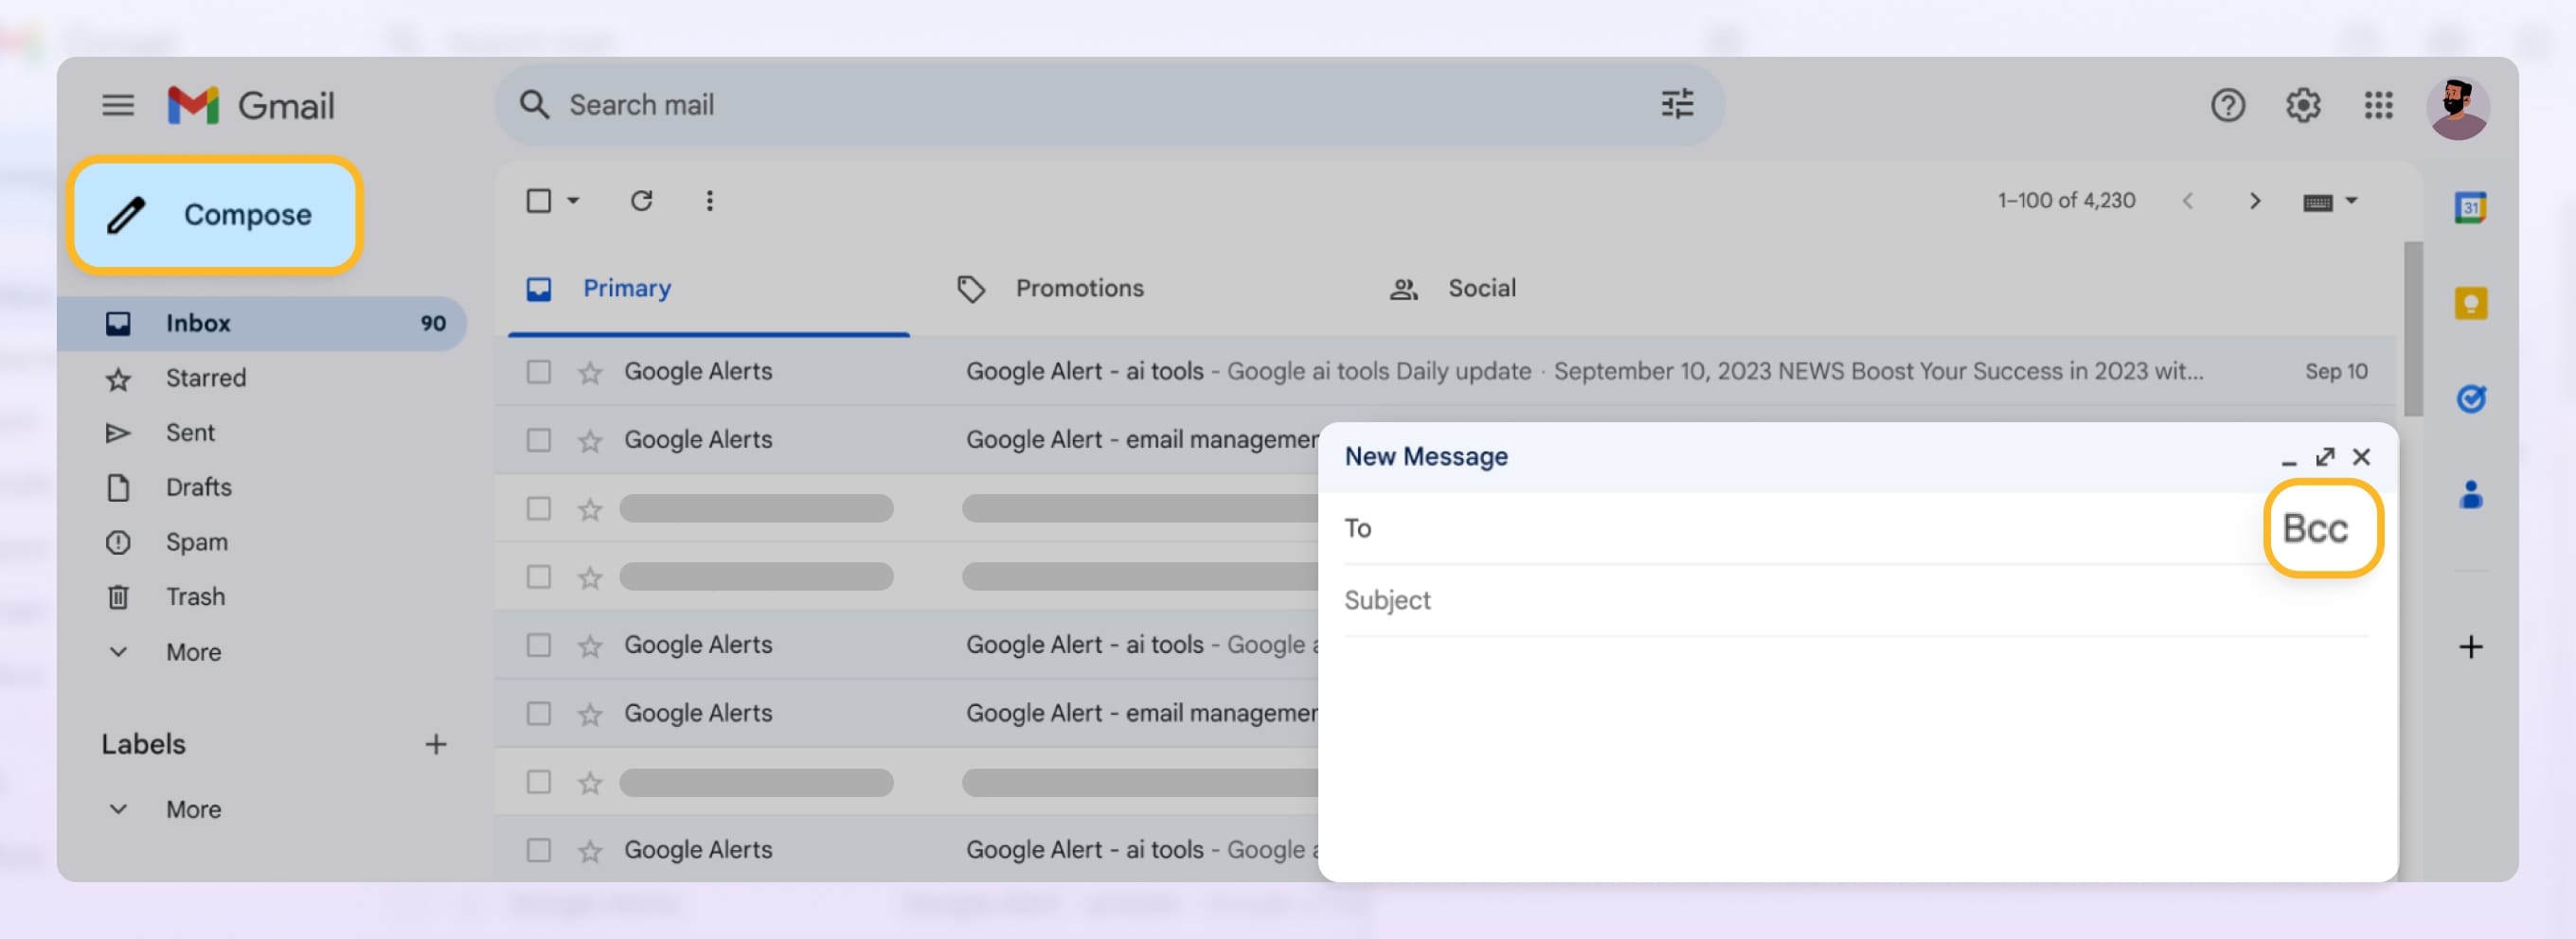Open the Compose button to start new email
The width and height of the screenshot is (2576, 939).
tap(215, 214)
